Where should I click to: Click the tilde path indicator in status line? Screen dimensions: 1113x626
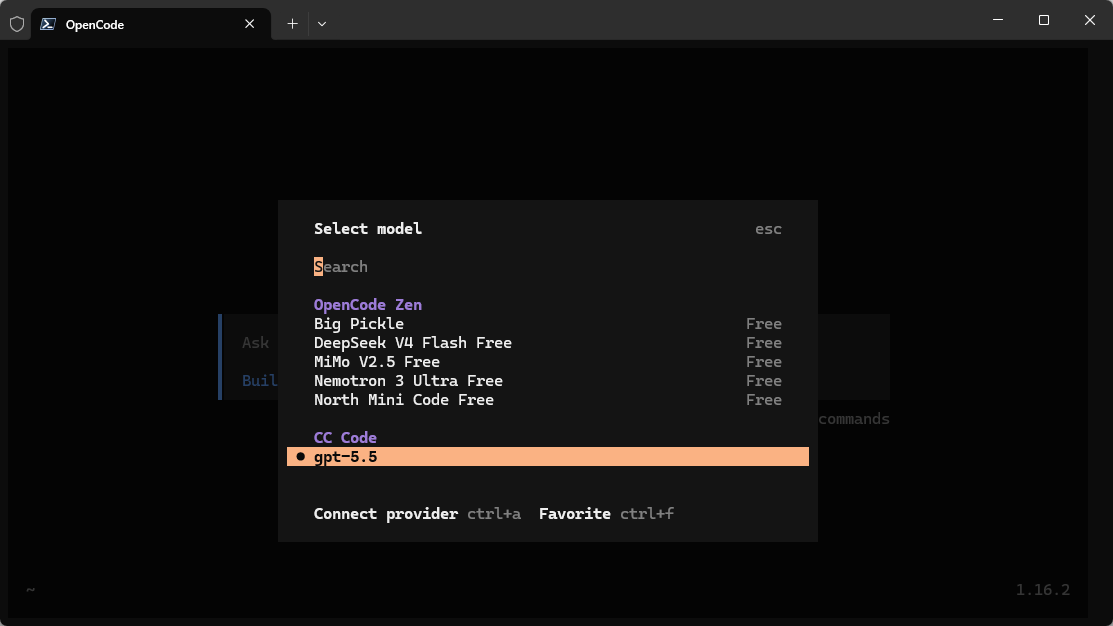[x=31, y=589]
